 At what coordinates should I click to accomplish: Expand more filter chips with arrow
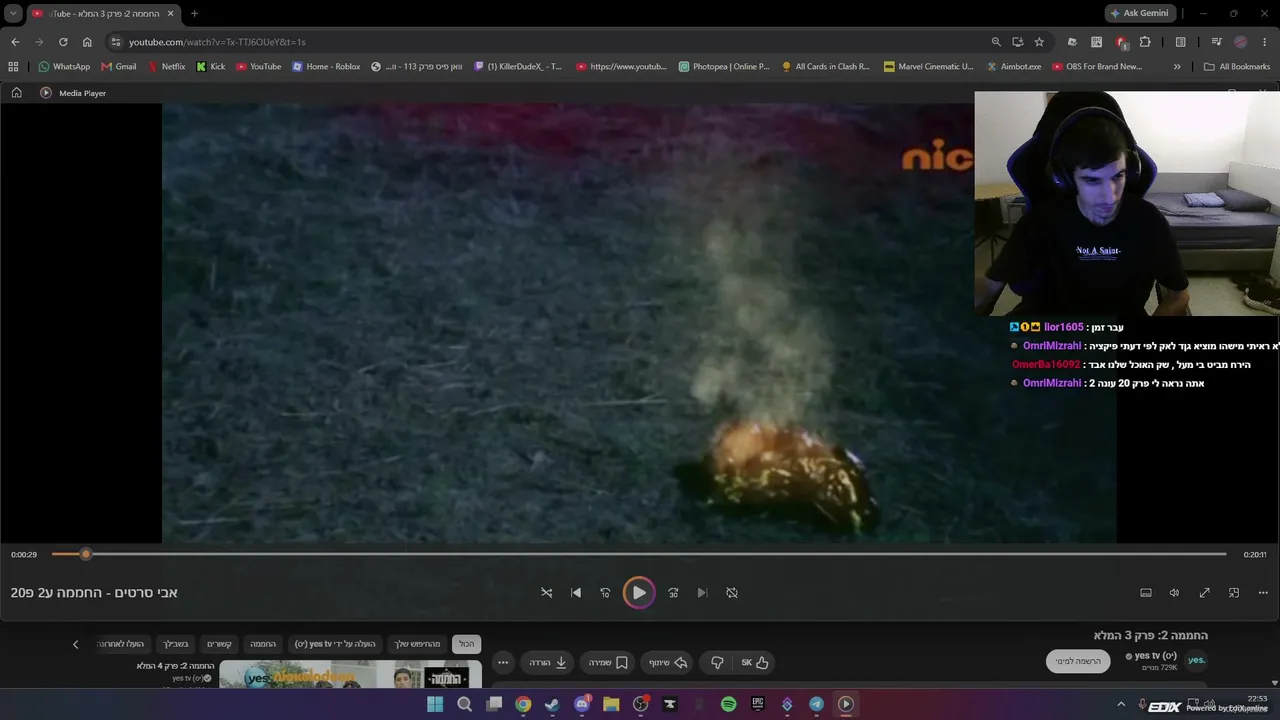(75, 644)
